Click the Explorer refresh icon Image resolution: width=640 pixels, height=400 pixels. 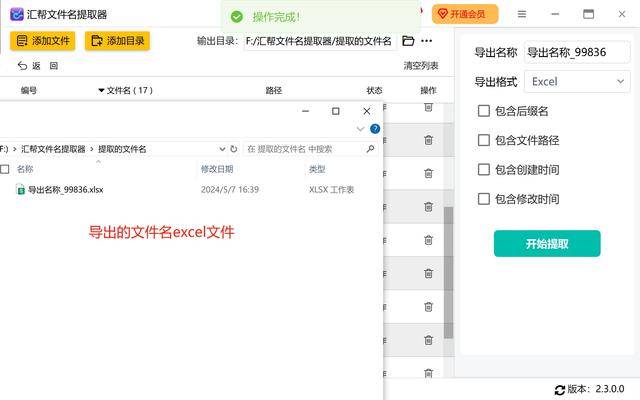point(234,149)
